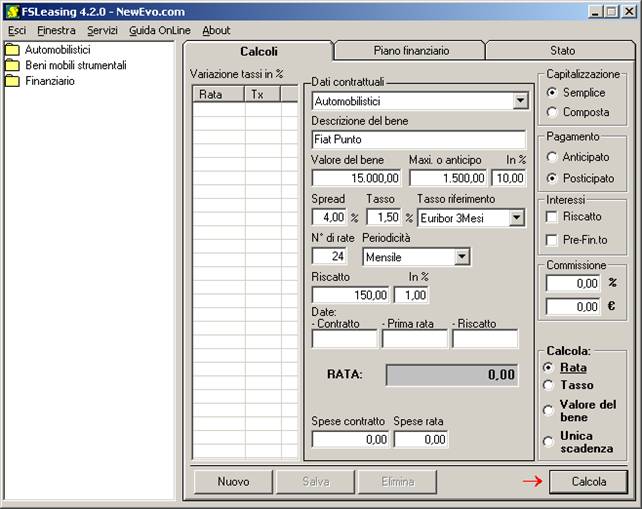Click the Elimina button
The height and width of the screenshot is (509, 642).
(x=398, y=482)
